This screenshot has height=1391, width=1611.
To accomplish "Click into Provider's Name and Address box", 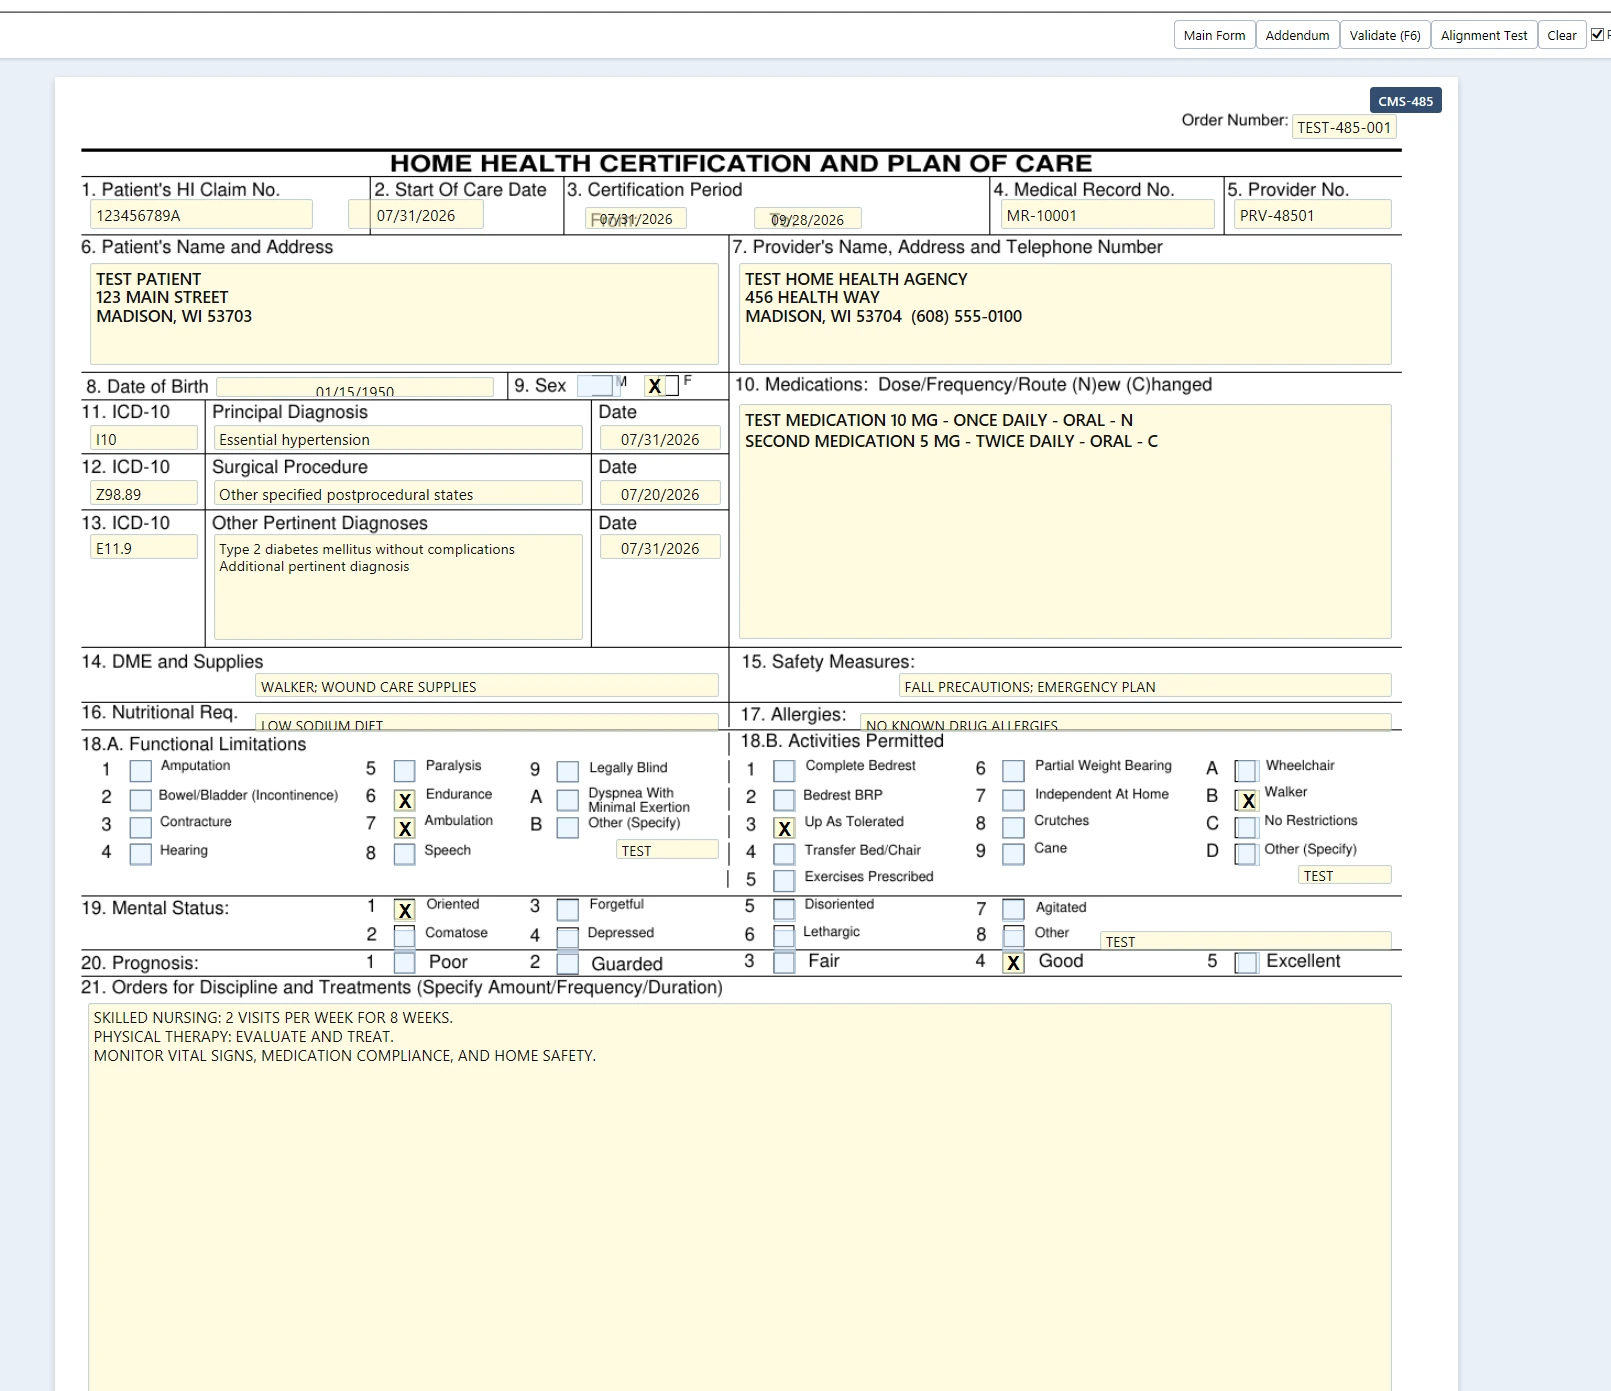I will 1065,313.
